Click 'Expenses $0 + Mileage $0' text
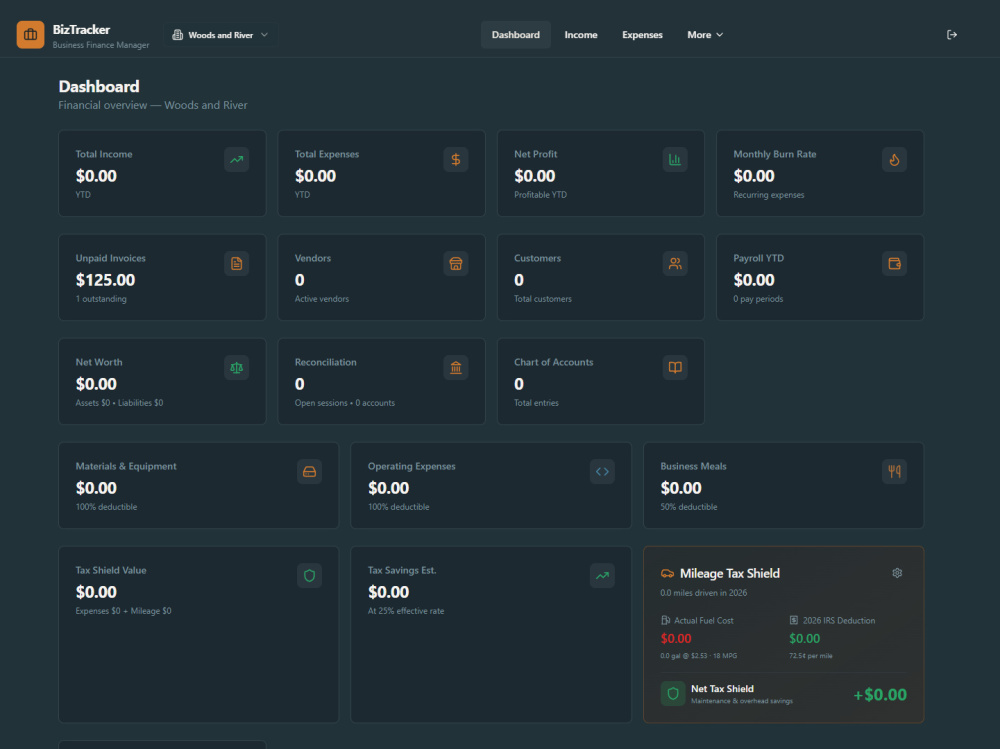 [123, 611]
